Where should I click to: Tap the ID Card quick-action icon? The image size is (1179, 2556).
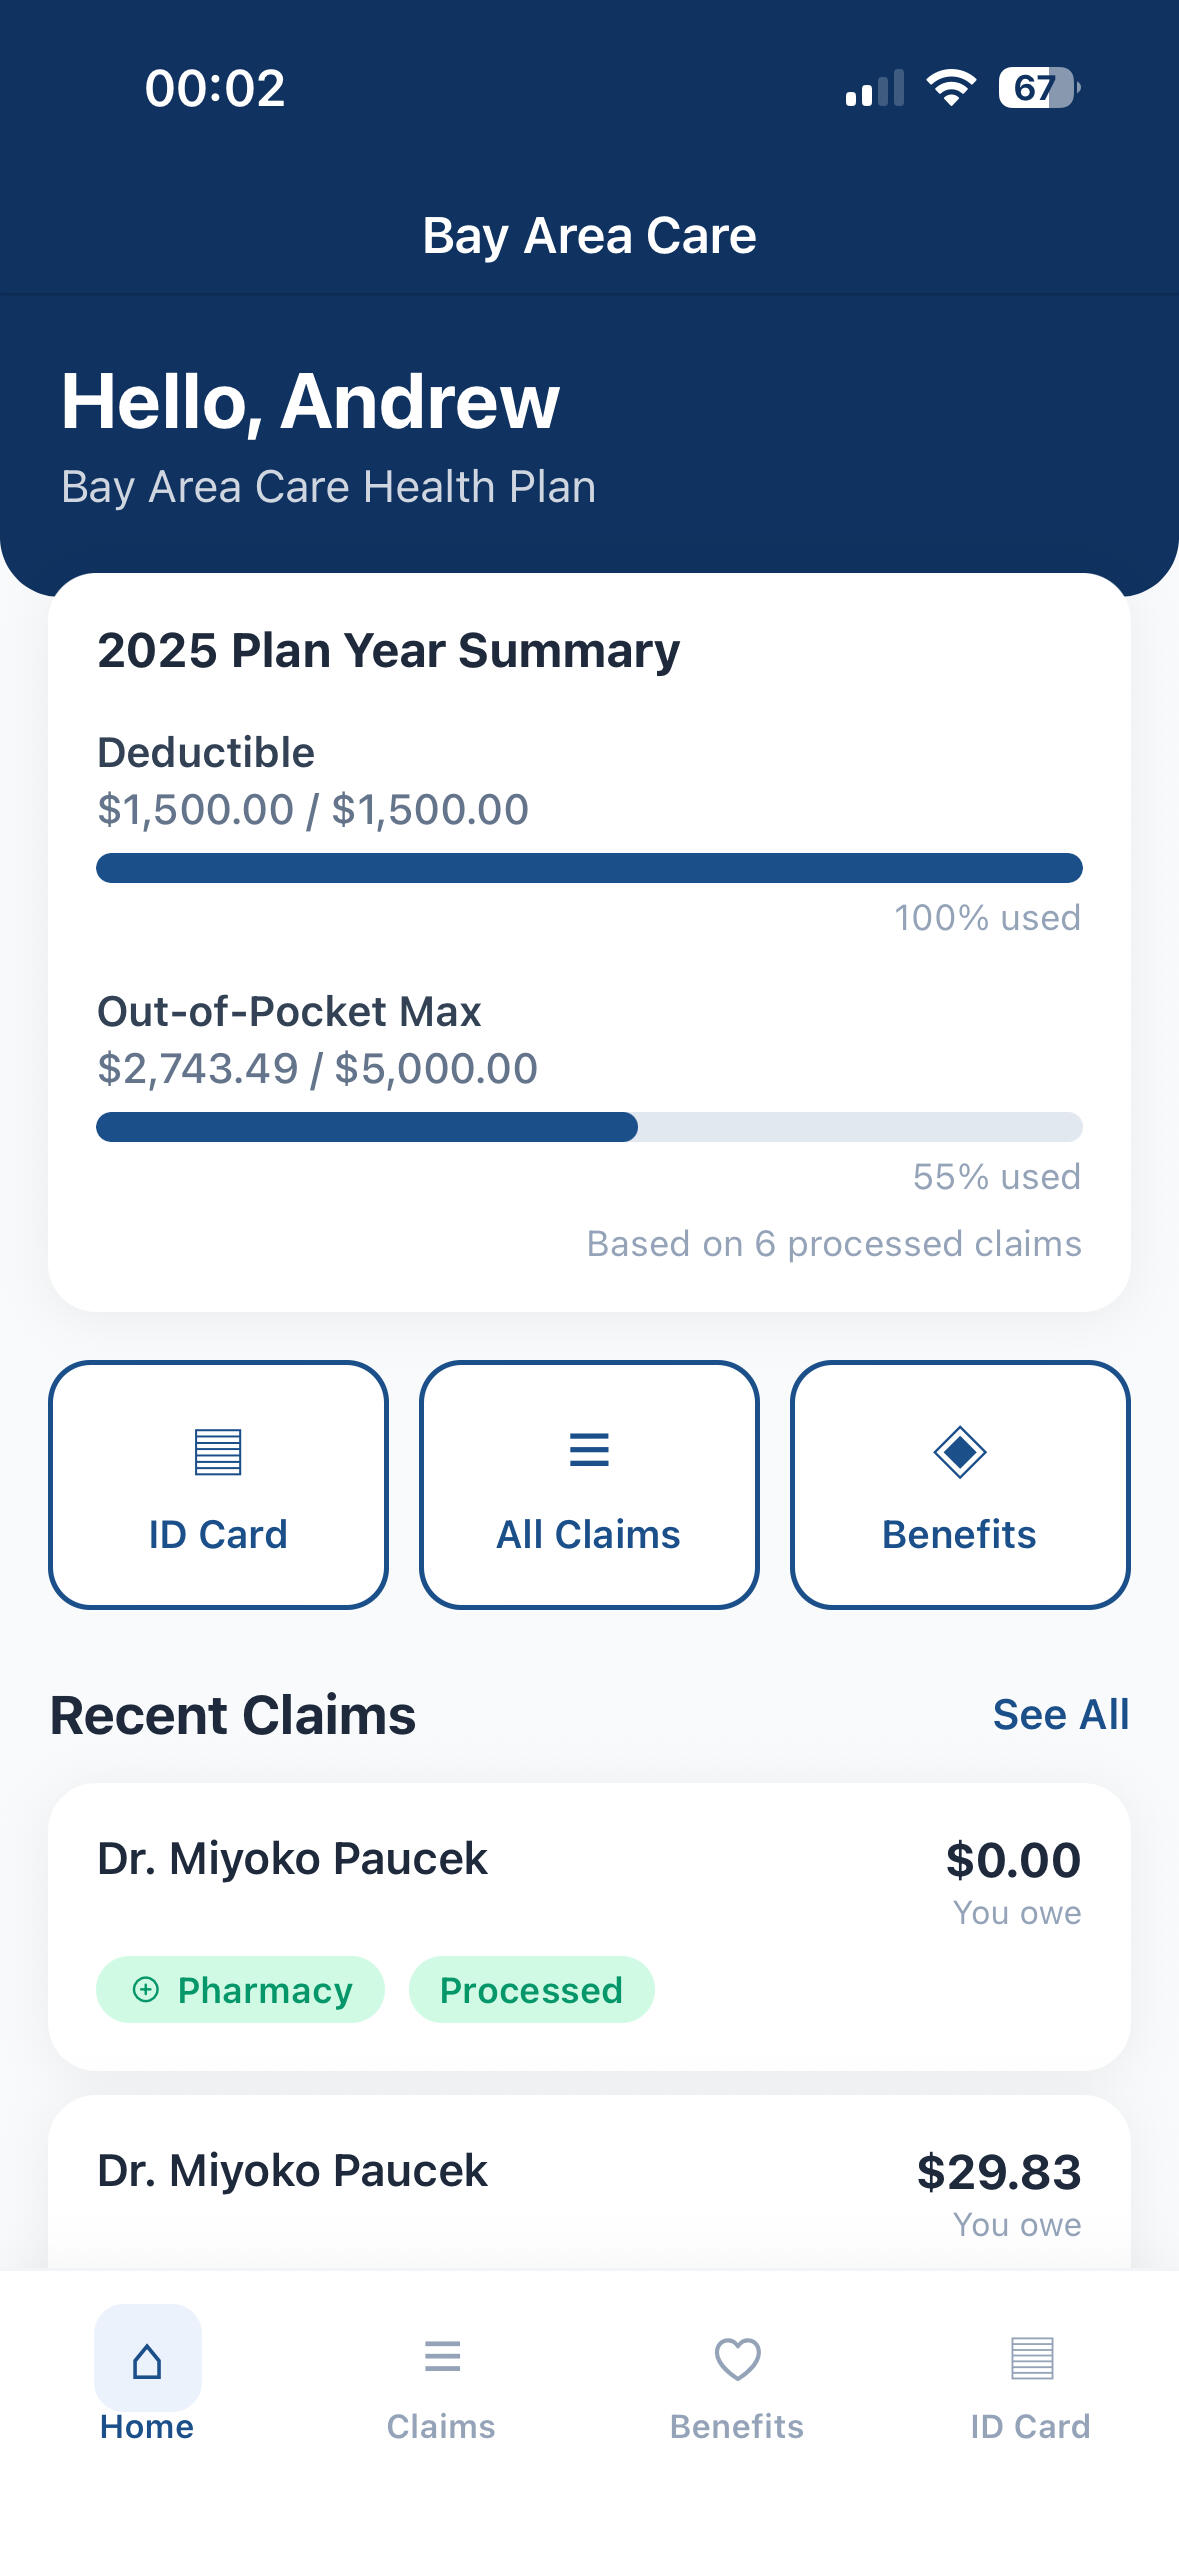(x=218, y=1451)
